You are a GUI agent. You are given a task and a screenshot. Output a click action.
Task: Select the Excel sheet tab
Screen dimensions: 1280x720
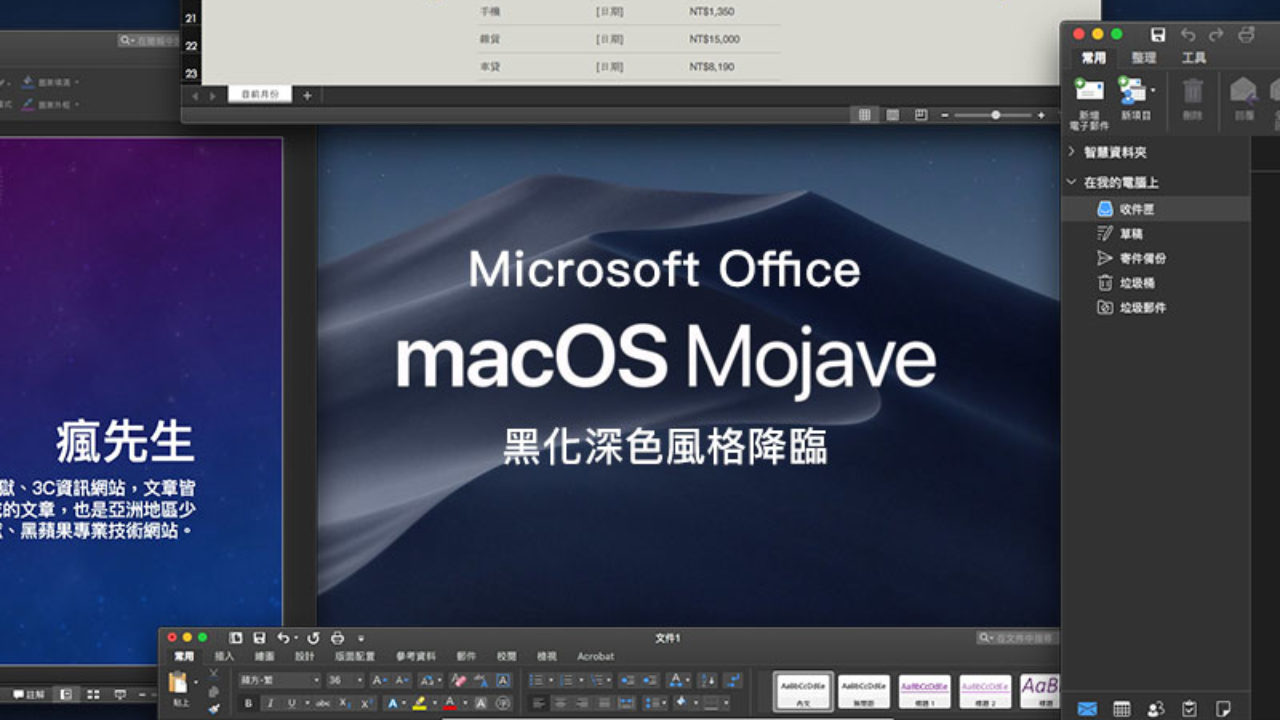[x=260, y=95]
